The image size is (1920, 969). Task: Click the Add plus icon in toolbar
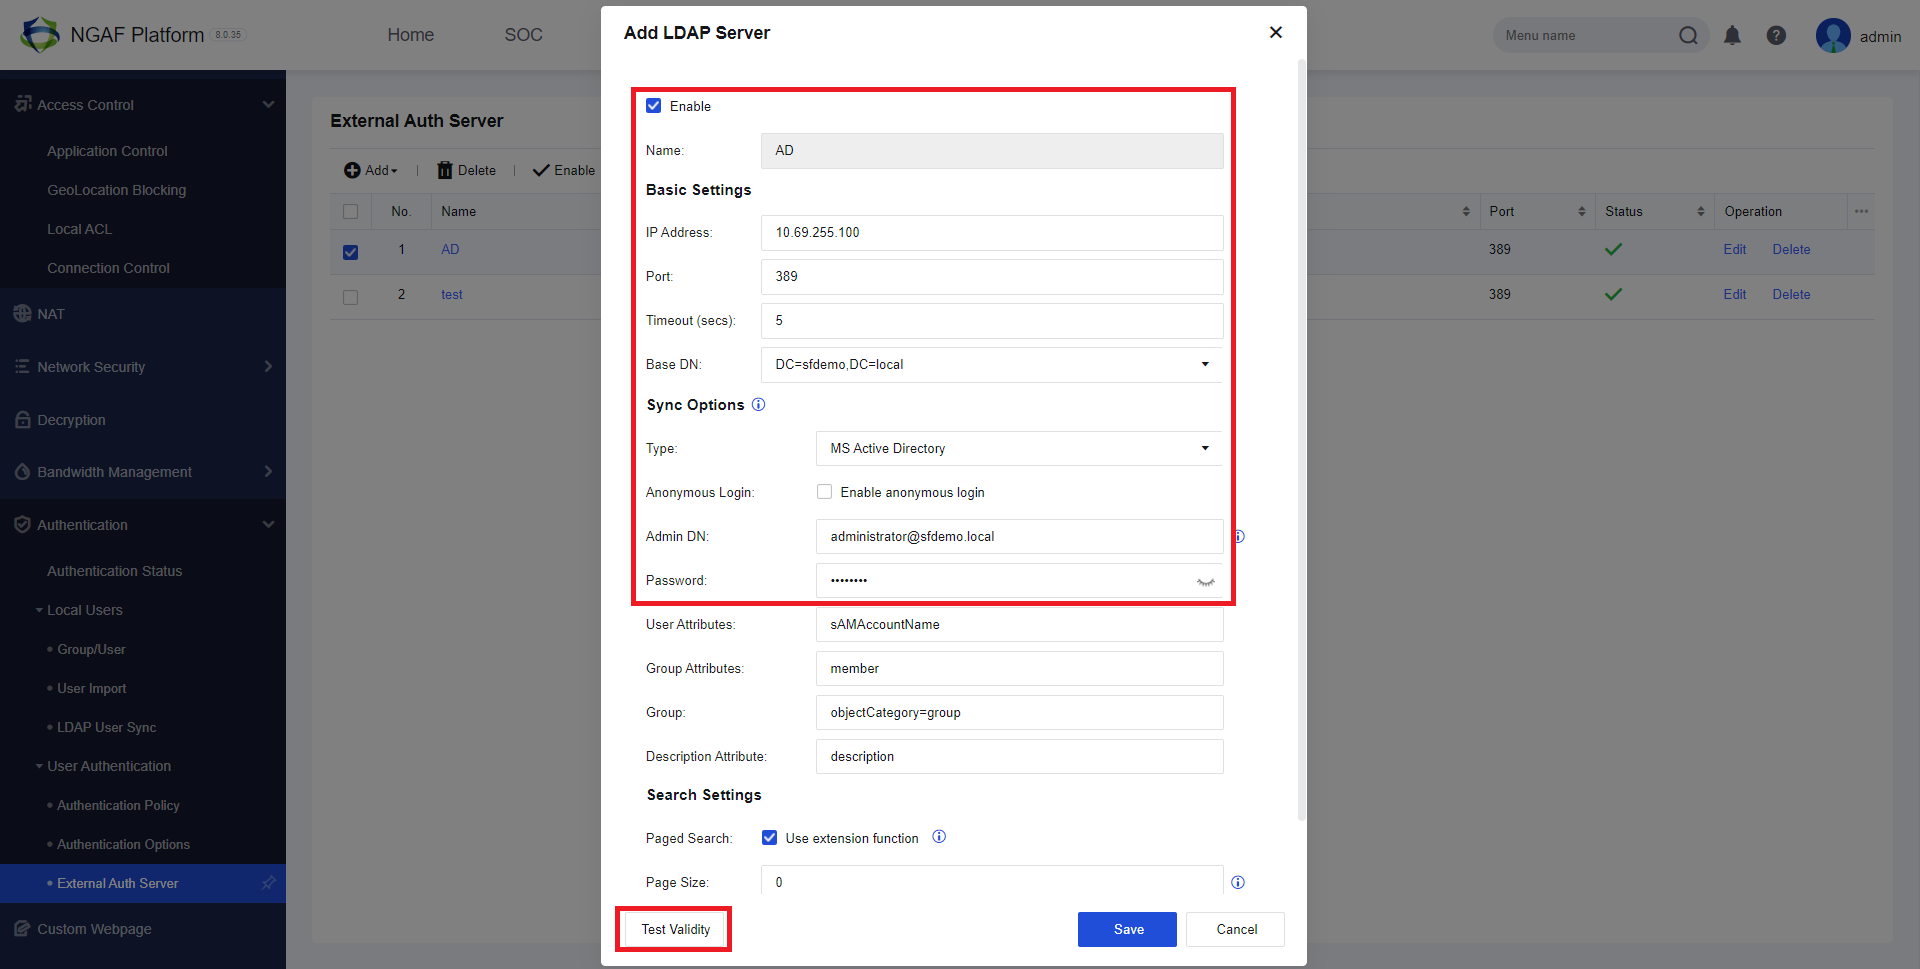tap(352, 171)
